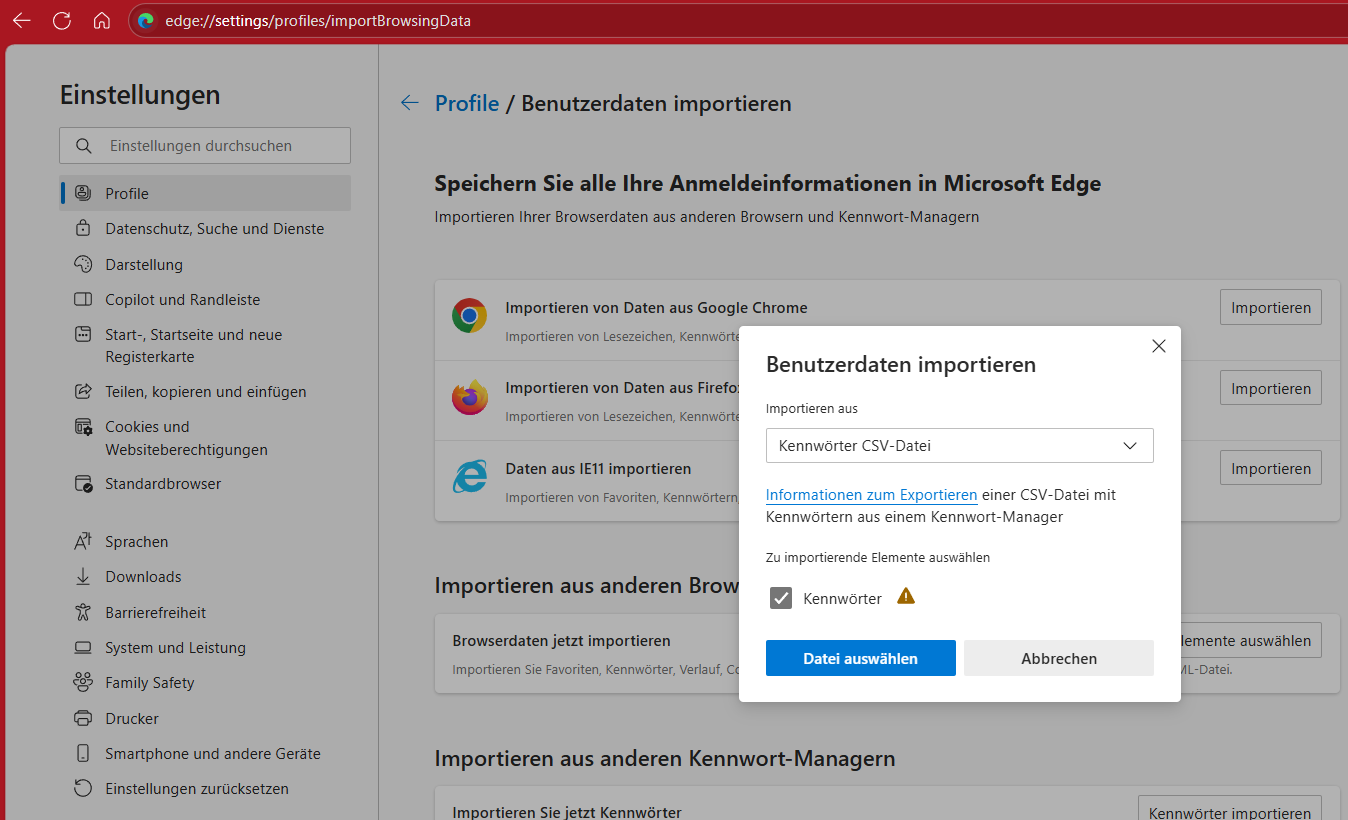Click the Barrierefreiheit icon
This screenshot has height=820, width=1348.
coord(84,613)
